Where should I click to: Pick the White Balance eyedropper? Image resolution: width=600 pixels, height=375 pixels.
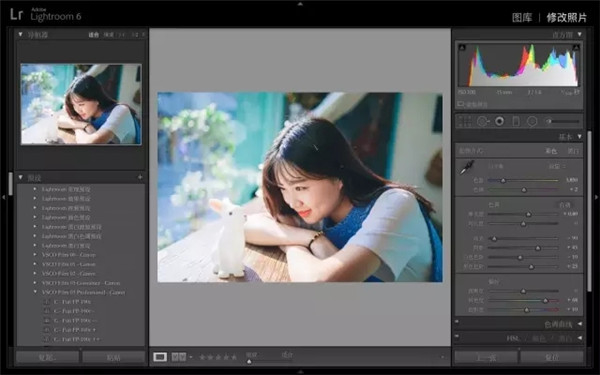point(467,167)
